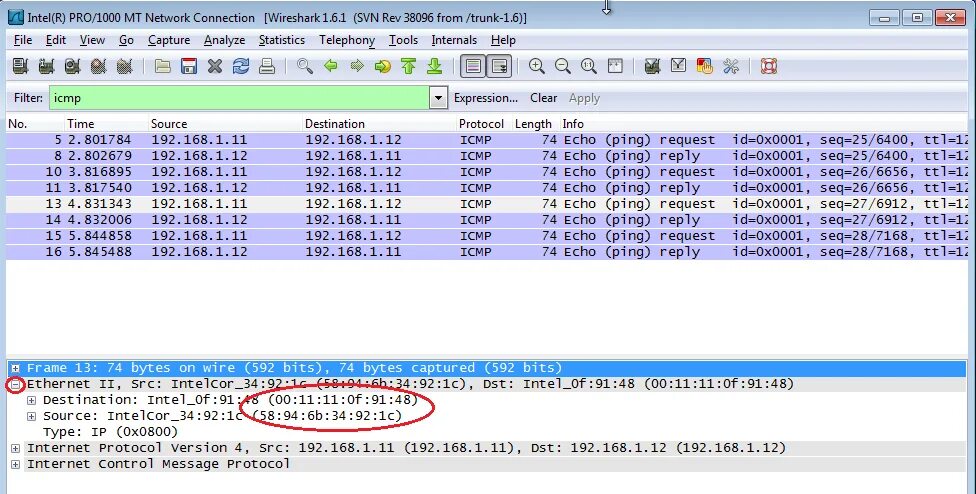Open the Telephony menu
The height and width of the screenshot is (494, 976).
[x=347, y=40]
